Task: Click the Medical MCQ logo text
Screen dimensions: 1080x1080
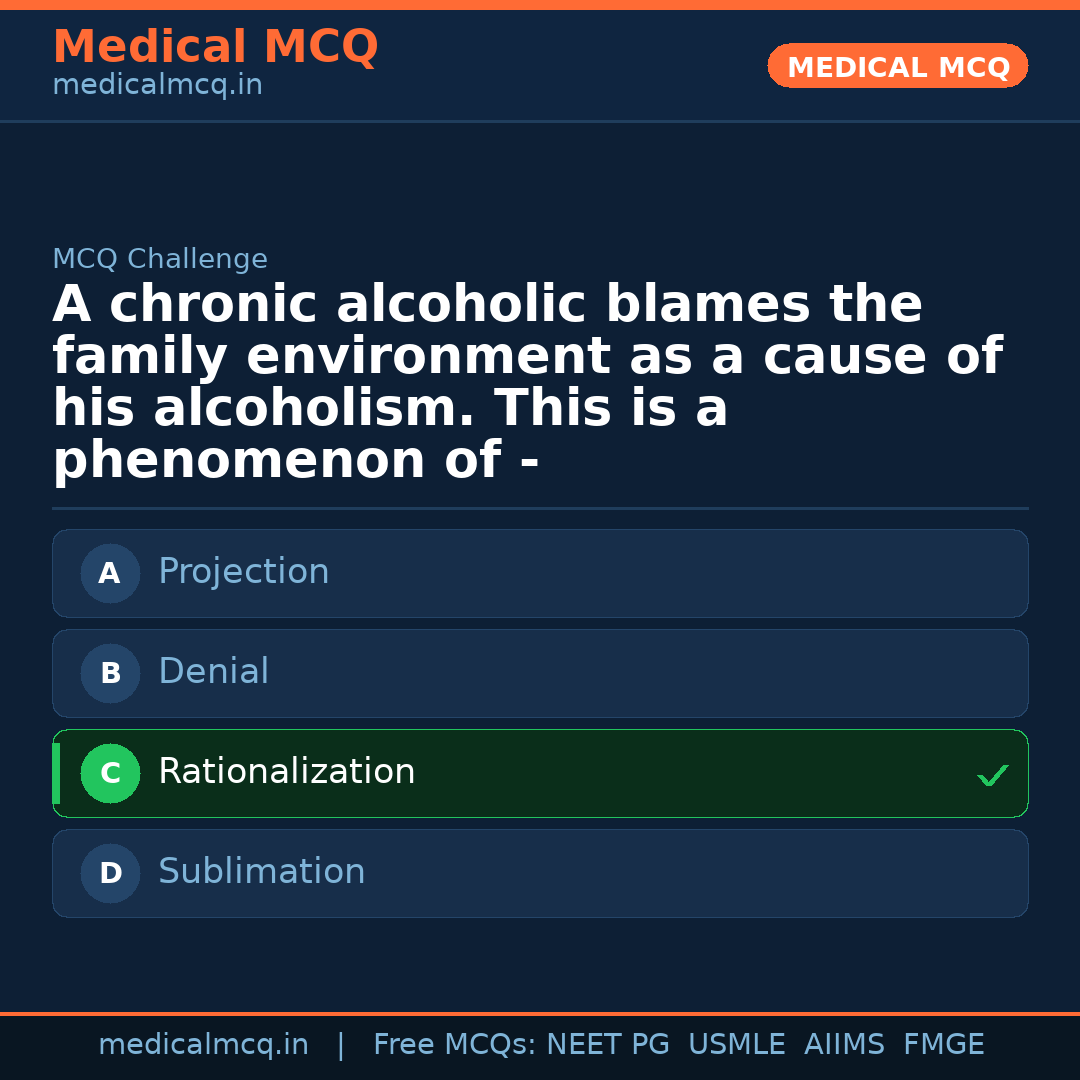Action: point(215,47)
